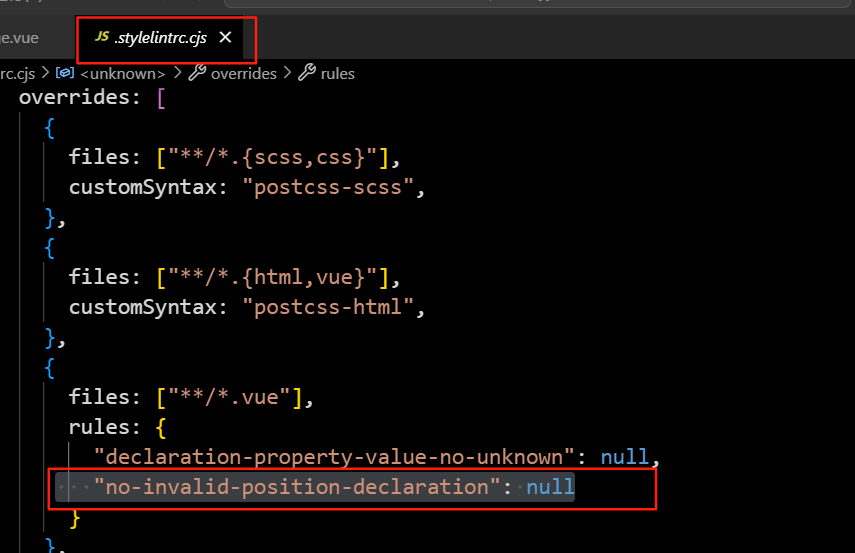Screen dimensions: 855x553
Task: Select the <unknown> breadcrumb segment
Action: tap(123, 74)
